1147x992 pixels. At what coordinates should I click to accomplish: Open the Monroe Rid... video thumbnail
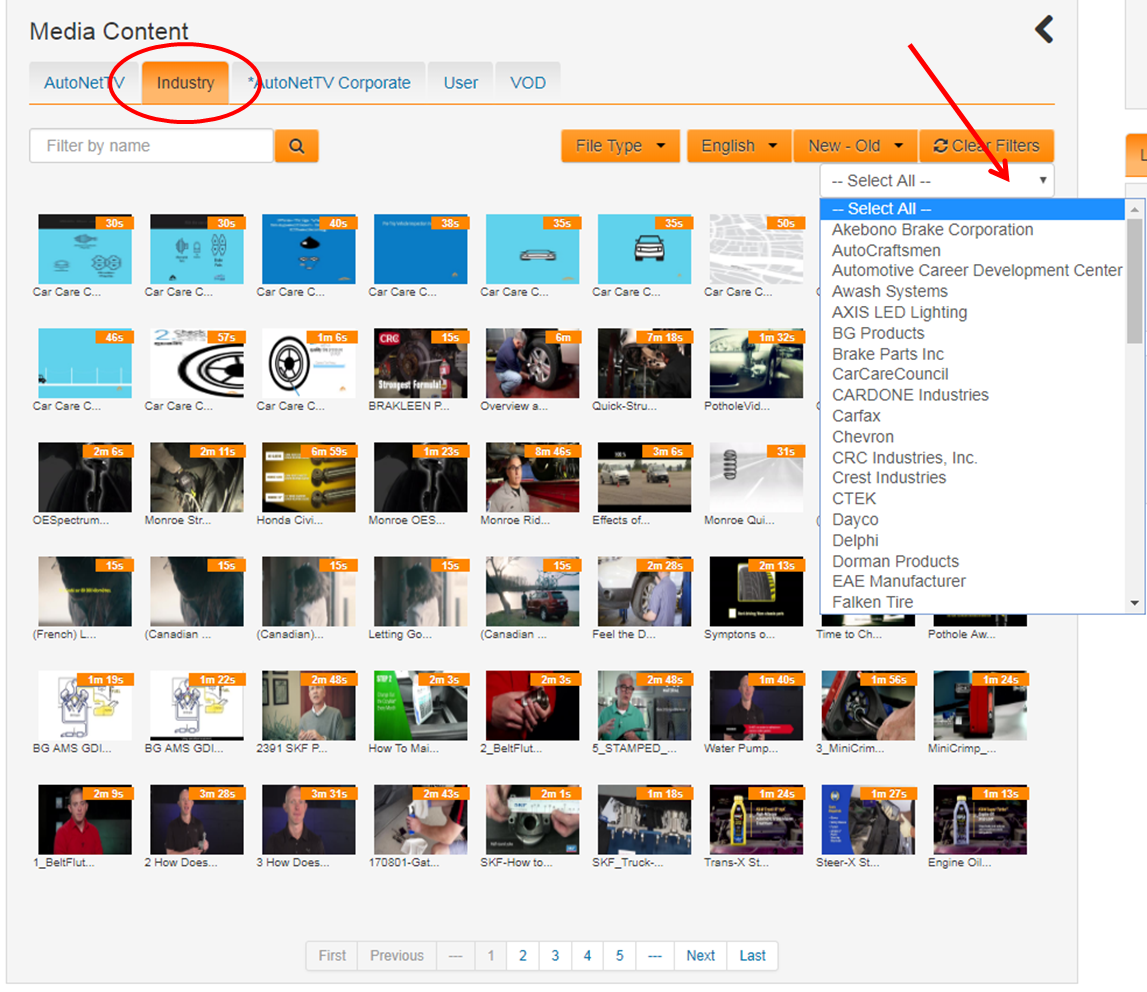[x=533, y=478]
